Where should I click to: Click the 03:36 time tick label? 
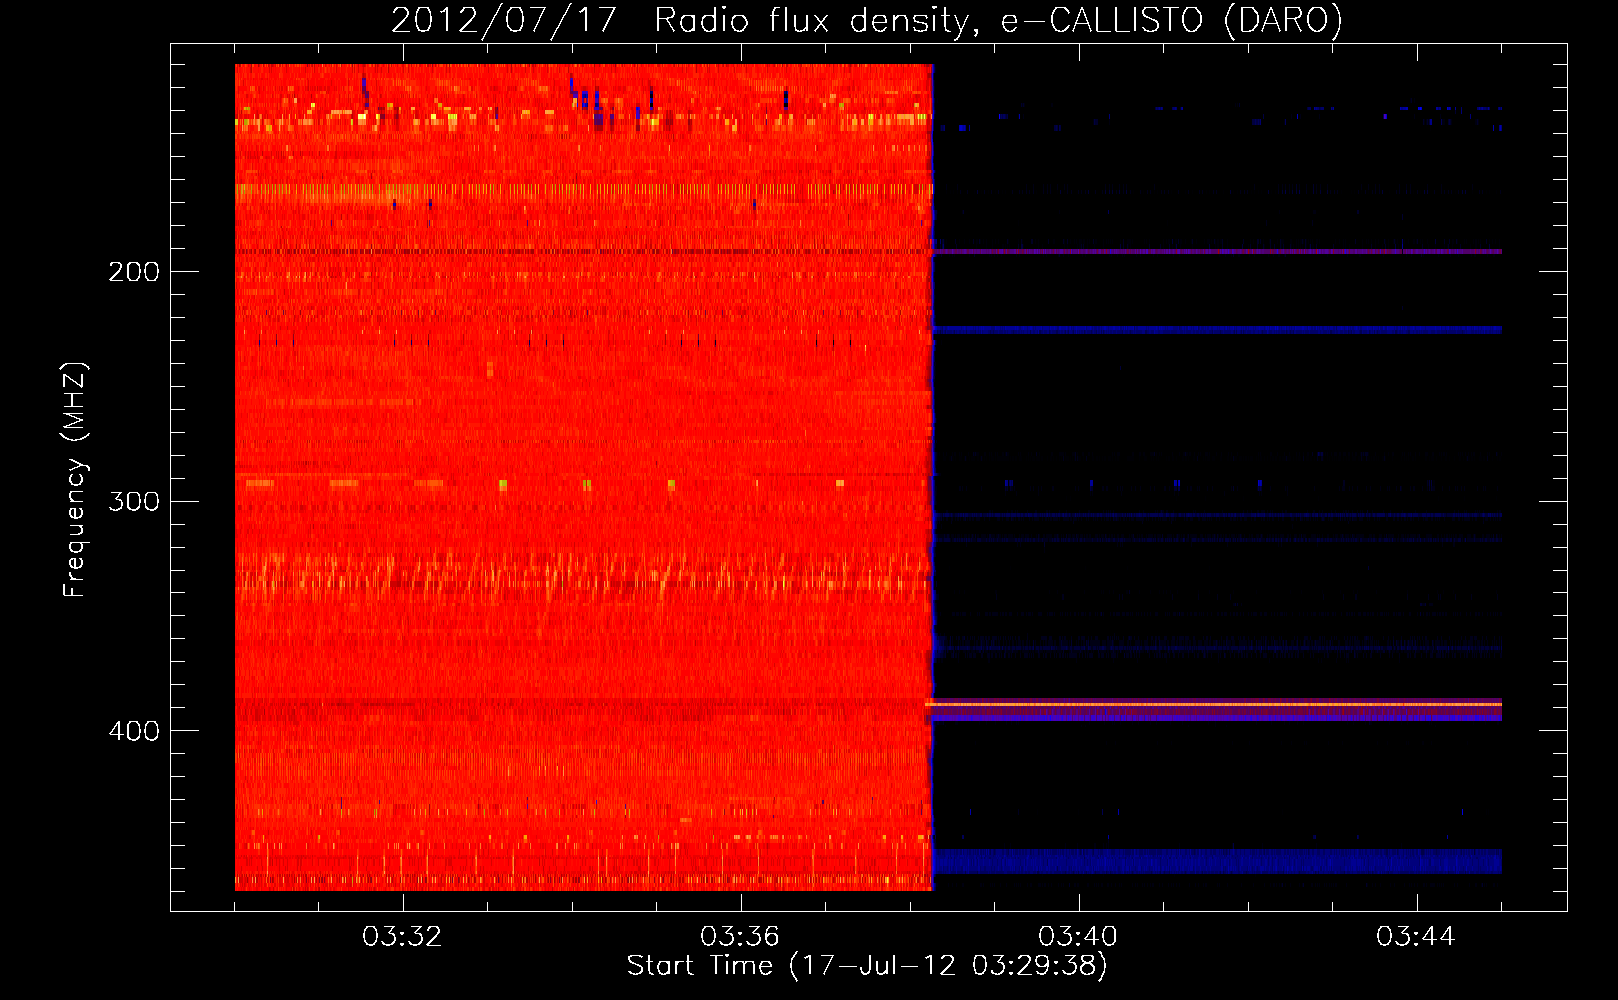tap(740, 937)
